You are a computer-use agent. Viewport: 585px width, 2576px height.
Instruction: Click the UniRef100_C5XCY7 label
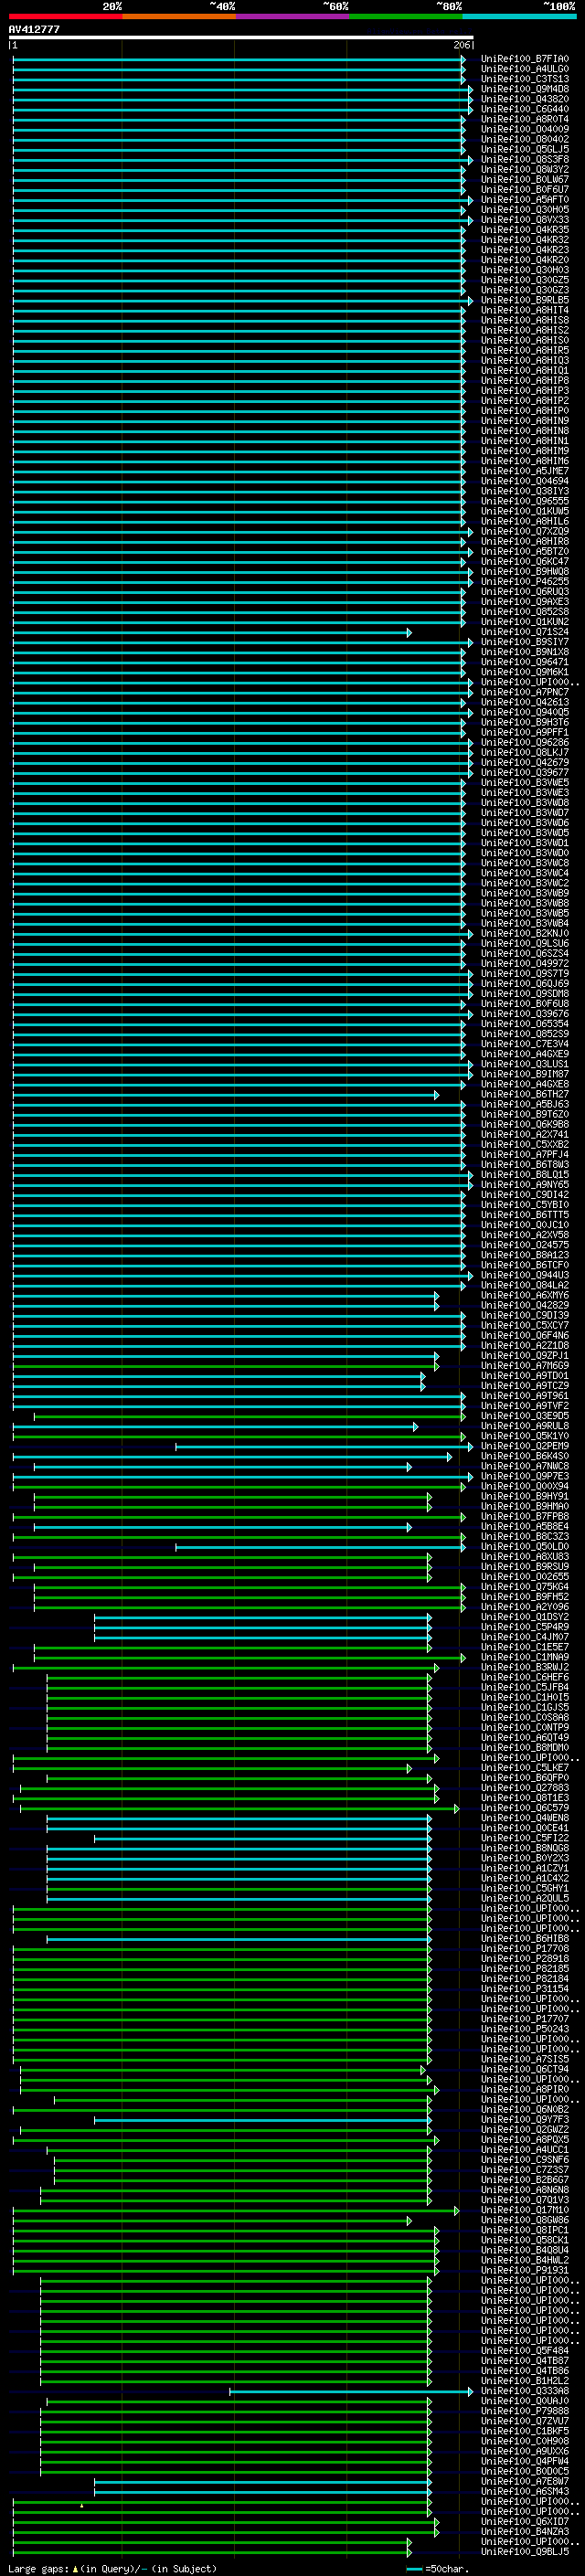[x=525, y=1325]
